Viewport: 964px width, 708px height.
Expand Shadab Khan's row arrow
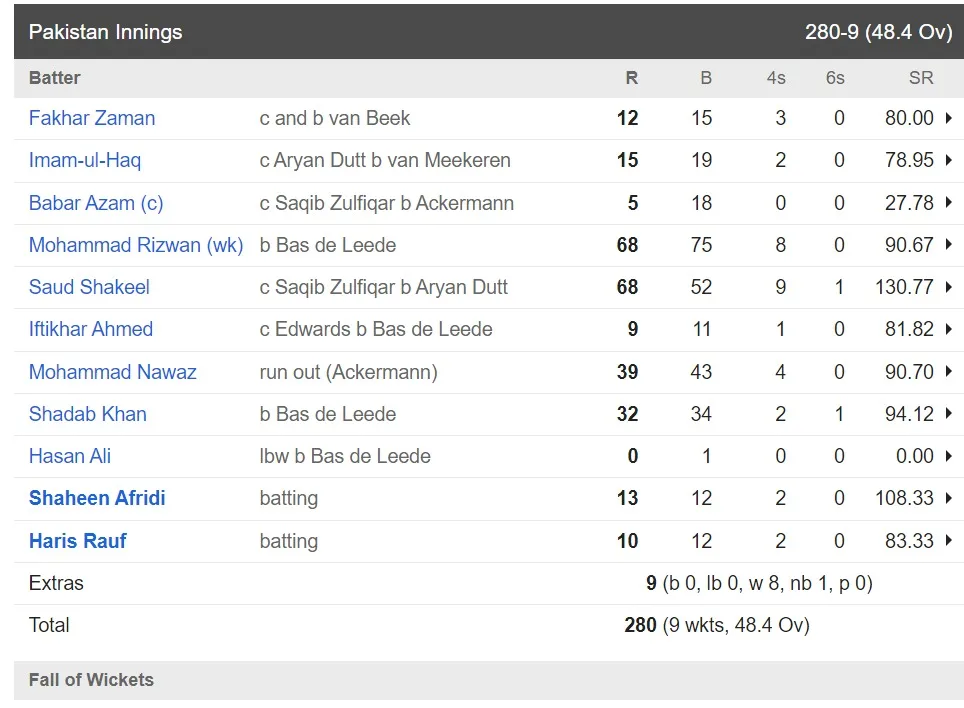(947, 414)
